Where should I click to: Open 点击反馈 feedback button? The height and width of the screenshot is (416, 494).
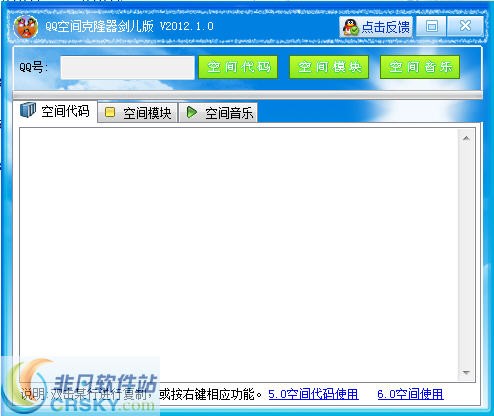point(376,27)
